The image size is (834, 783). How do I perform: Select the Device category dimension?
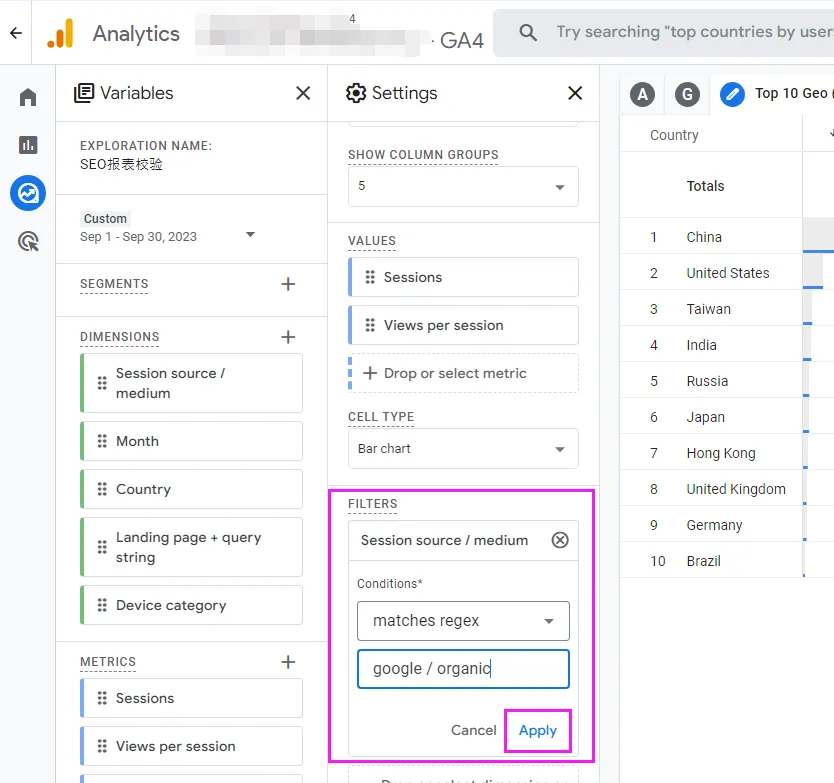(191, 605)
